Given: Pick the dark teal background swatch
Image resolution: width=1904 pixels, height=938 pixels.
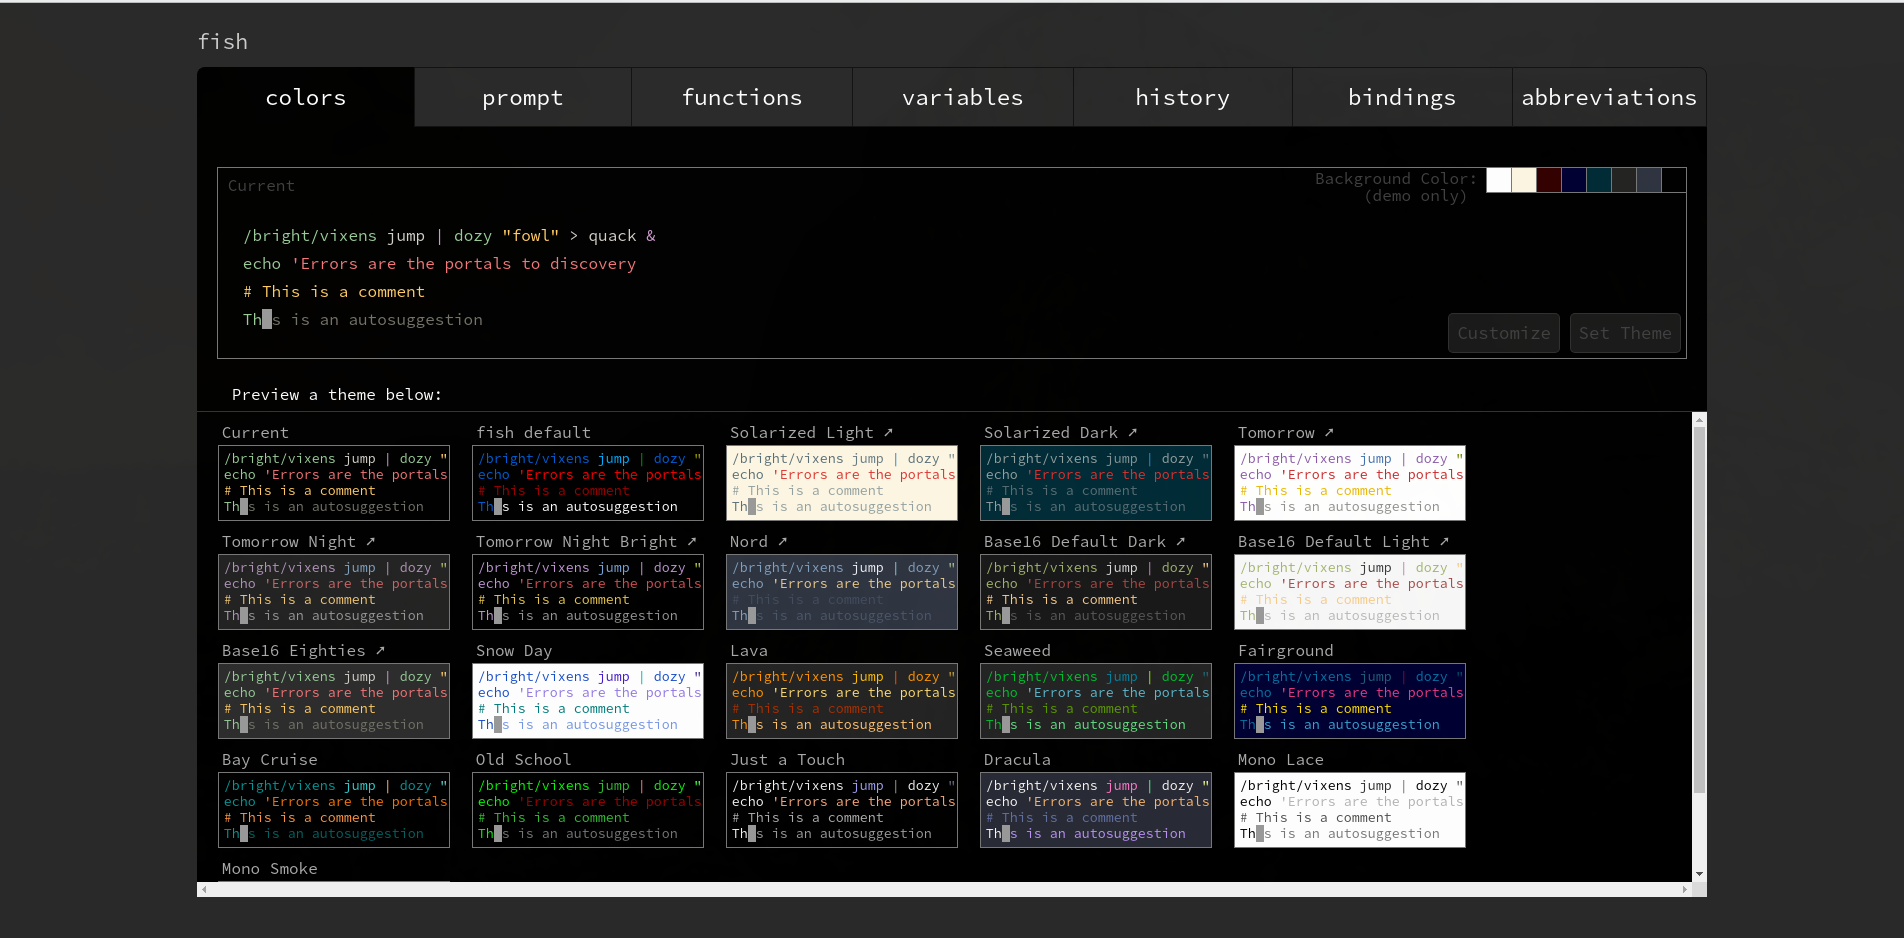Looking at the screenshot, I should 1598,180.
